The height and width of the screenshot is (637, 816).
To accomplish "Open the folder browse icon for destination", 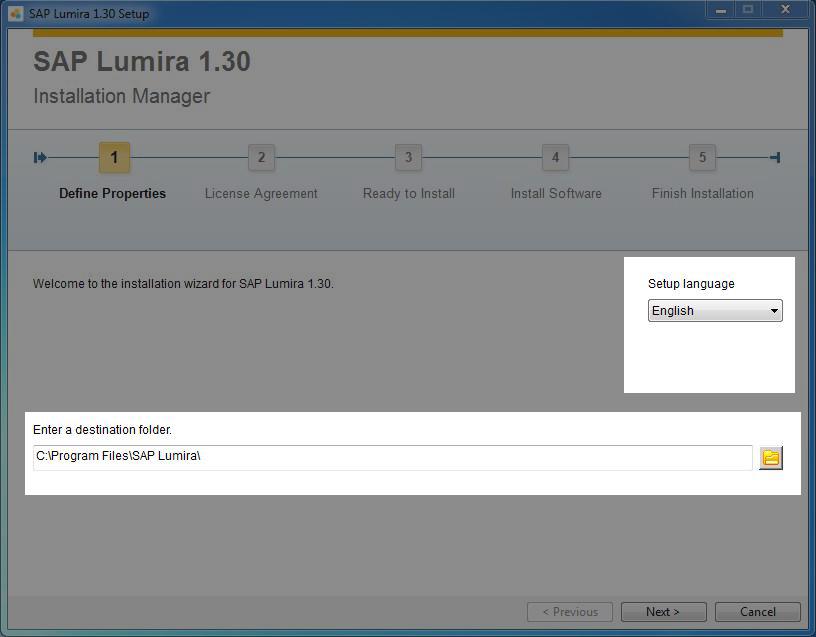I will [770, 457].
